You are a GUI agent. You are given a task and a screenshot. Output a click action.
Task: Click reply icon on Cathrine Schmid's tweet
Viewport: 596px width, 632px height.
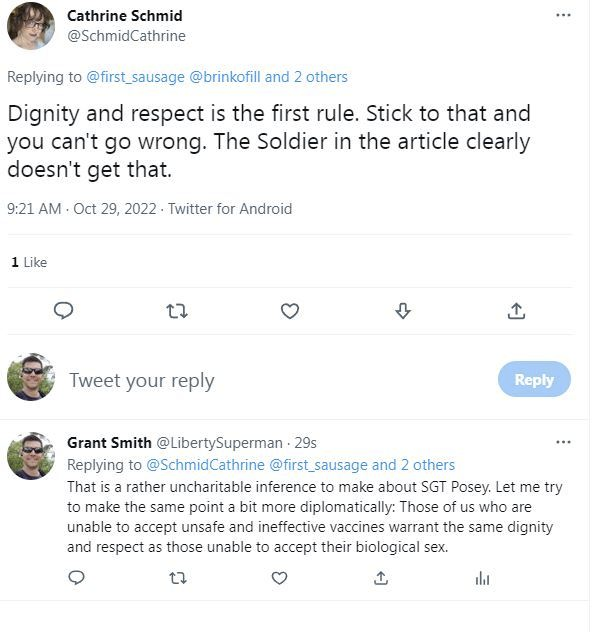click(63, 311)
